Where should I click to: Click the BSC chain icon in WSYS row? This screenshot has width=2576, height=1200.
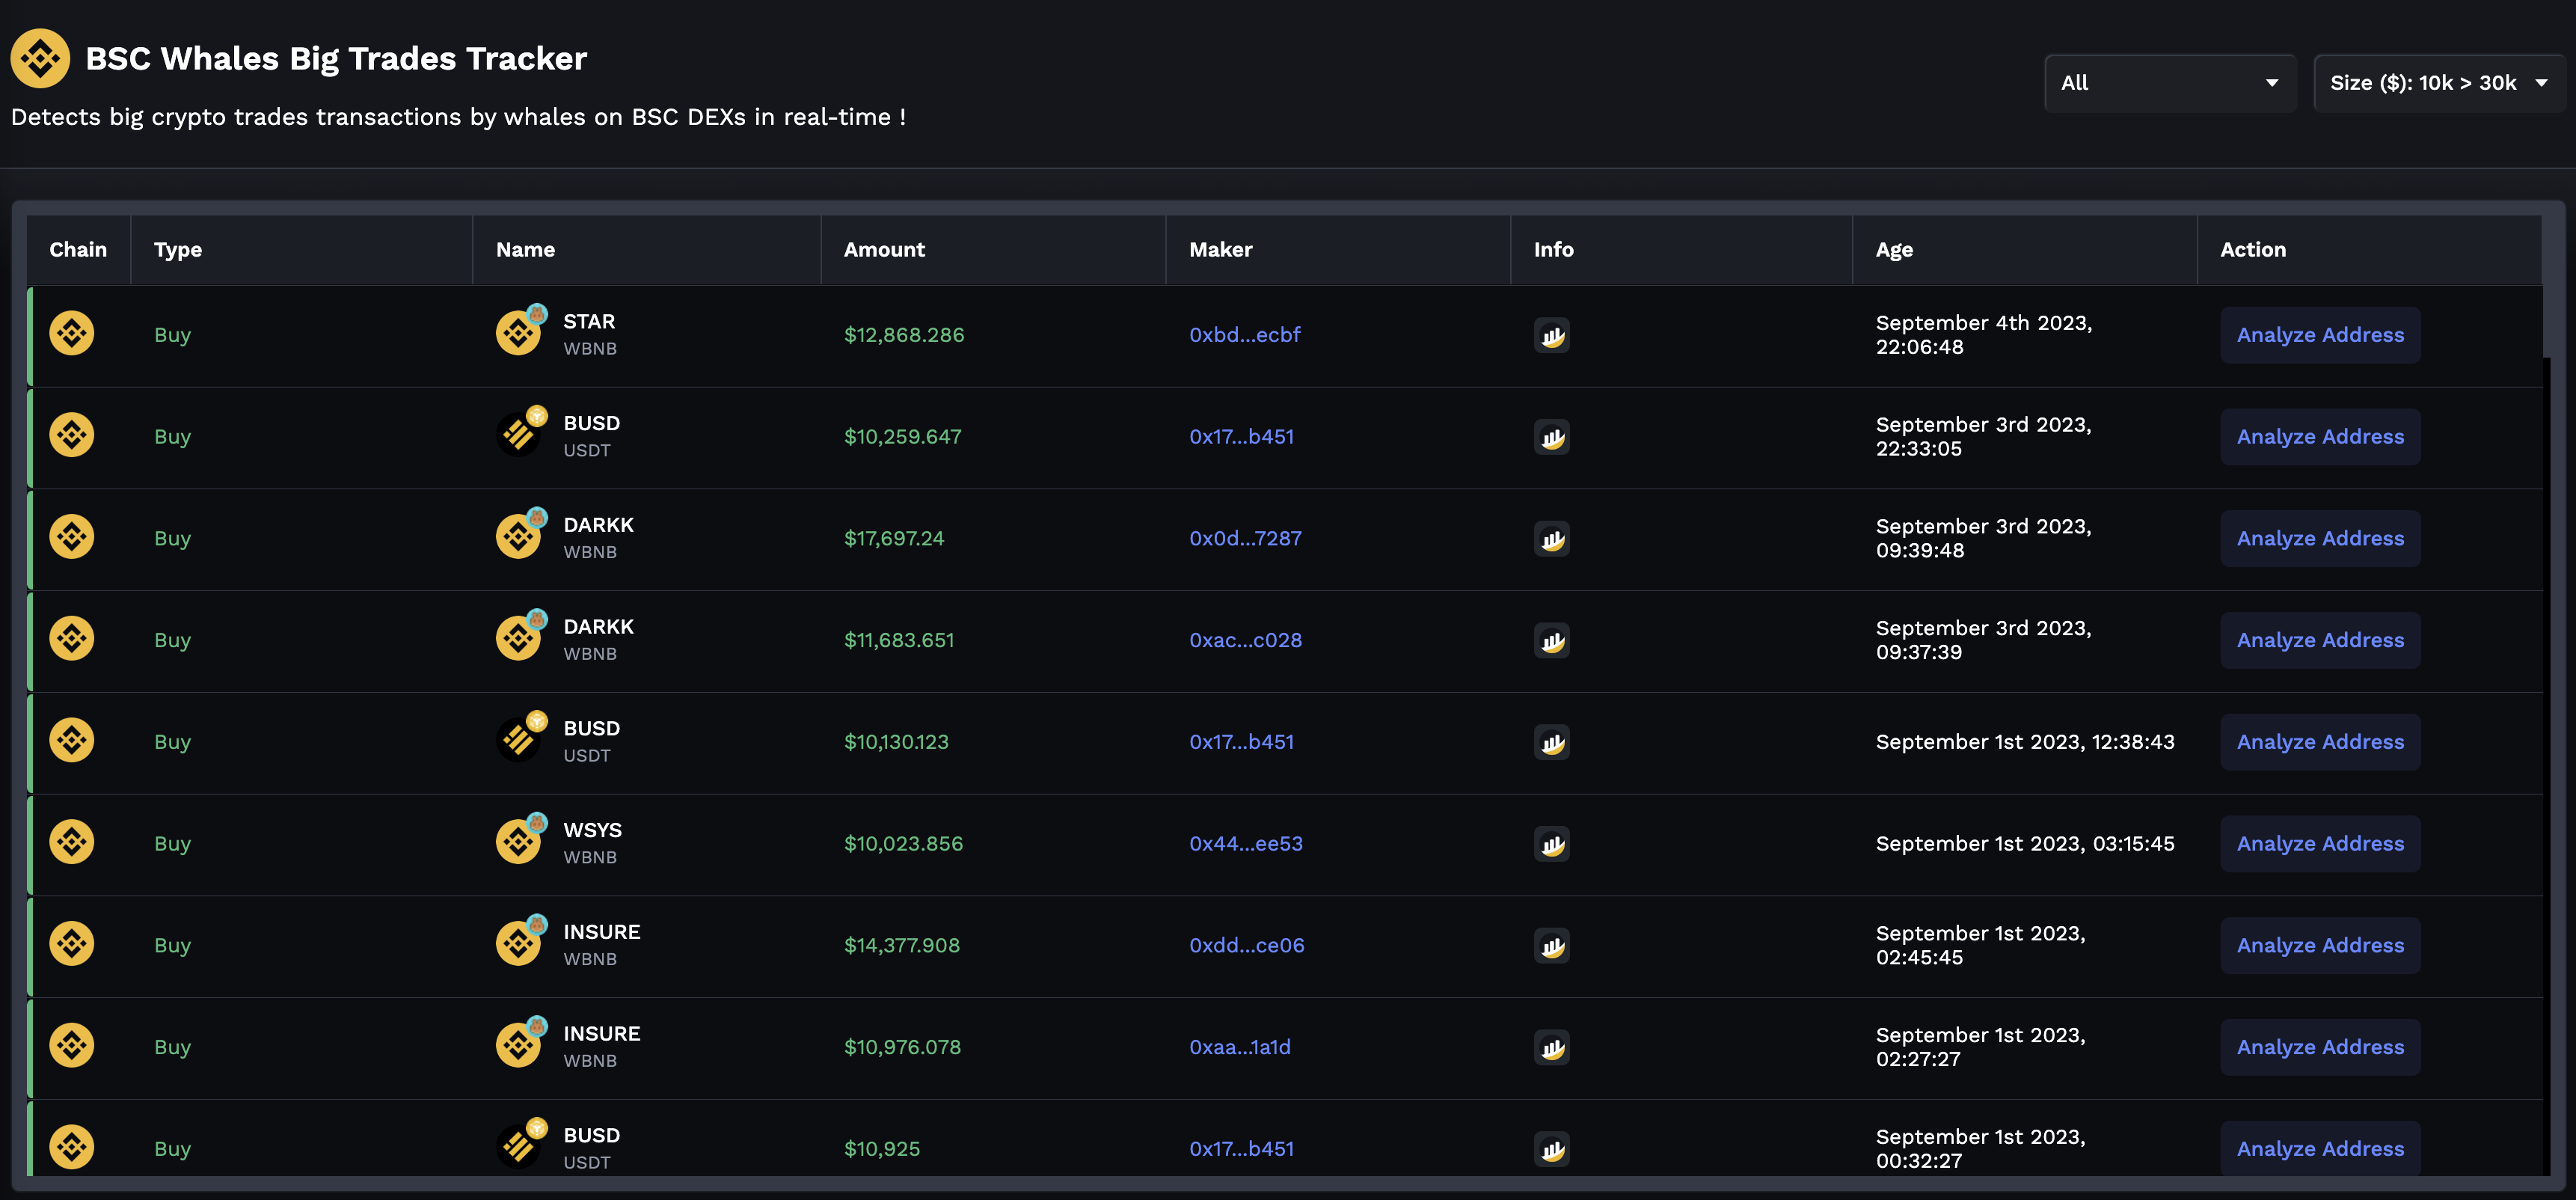72,842
